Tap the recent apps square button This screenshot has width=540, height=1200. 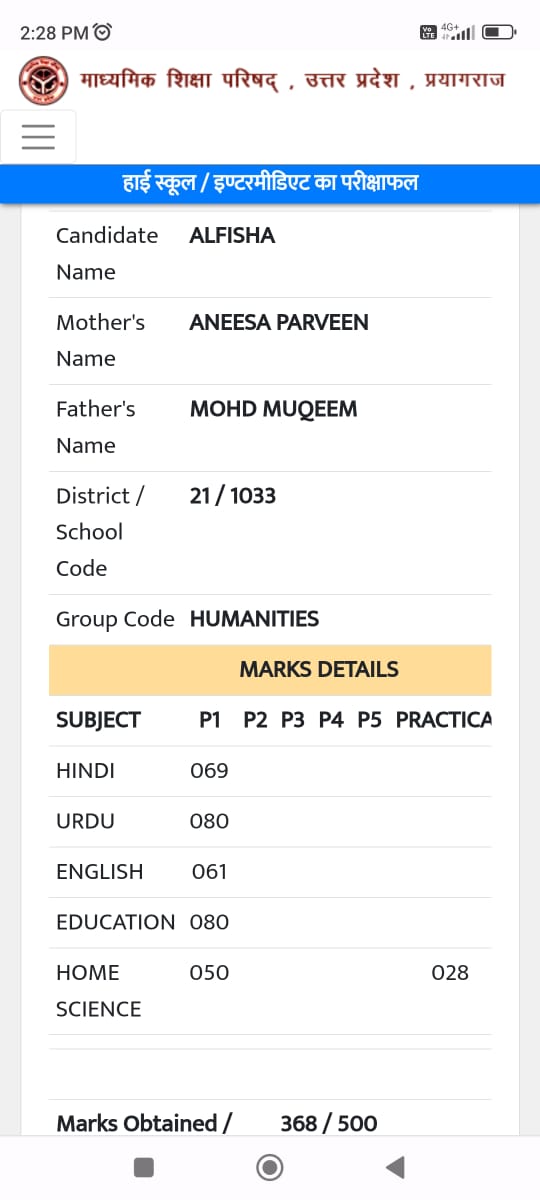(144, 1167)
